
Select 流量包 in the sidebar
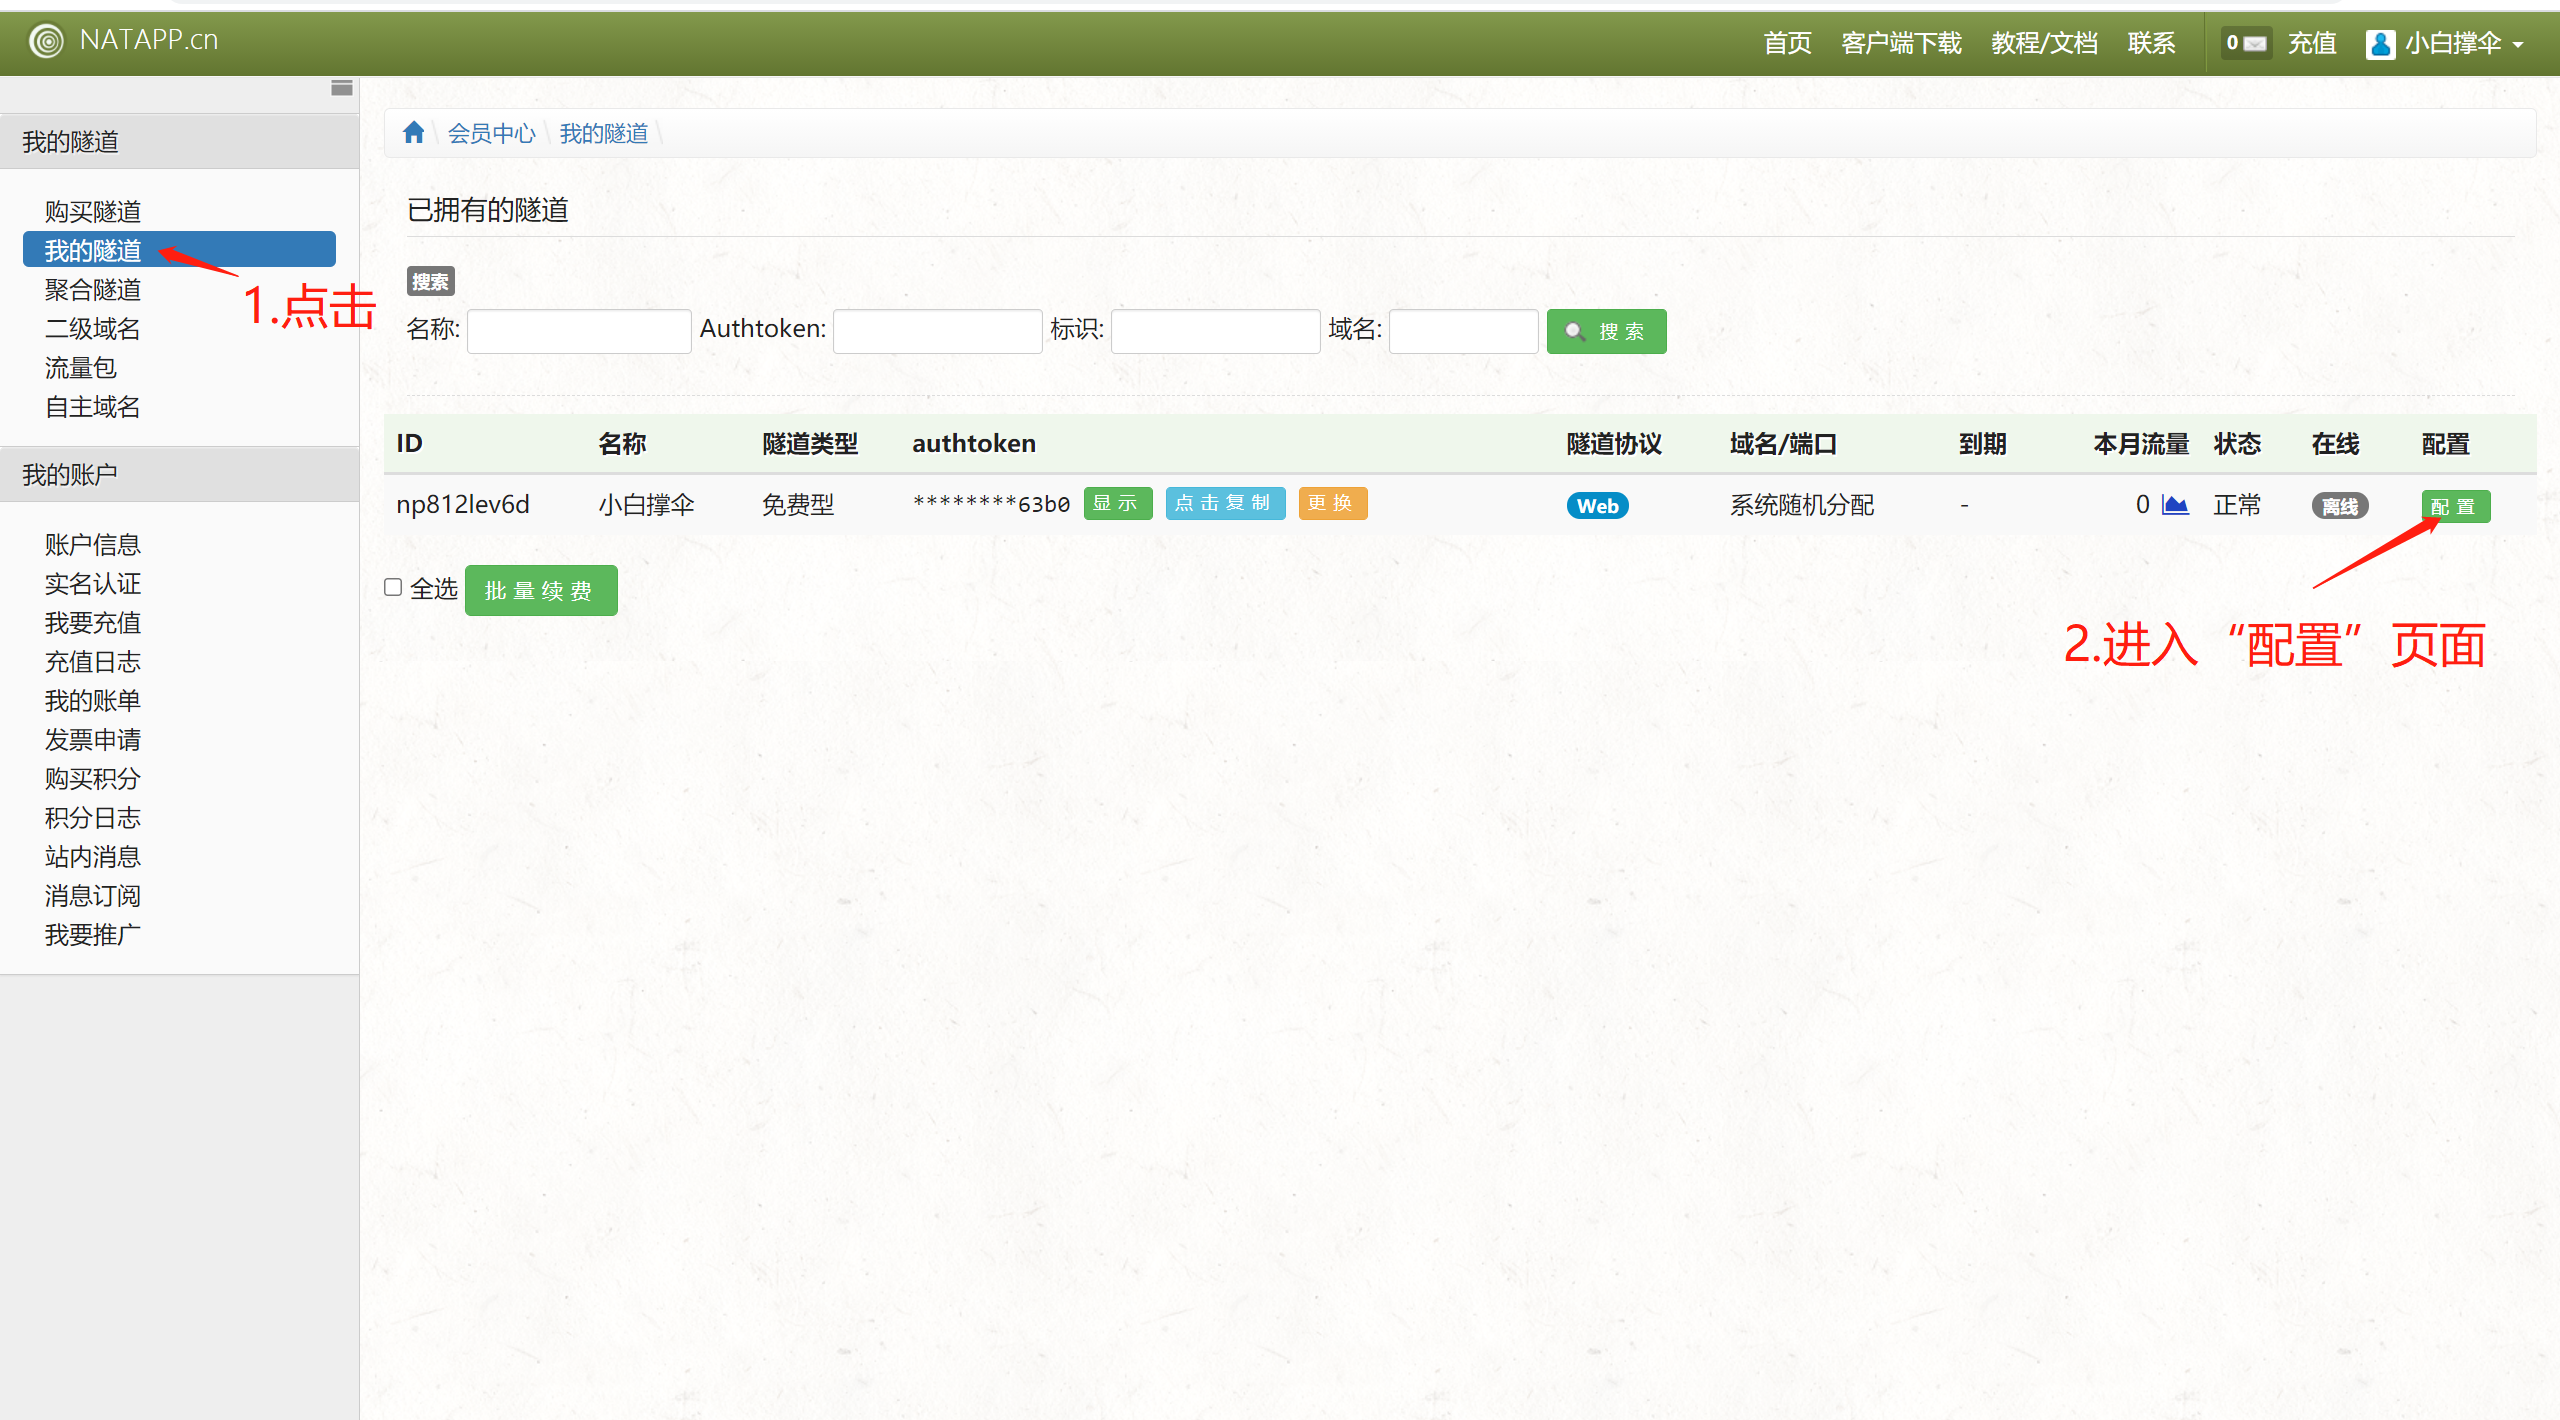[81, 368]
